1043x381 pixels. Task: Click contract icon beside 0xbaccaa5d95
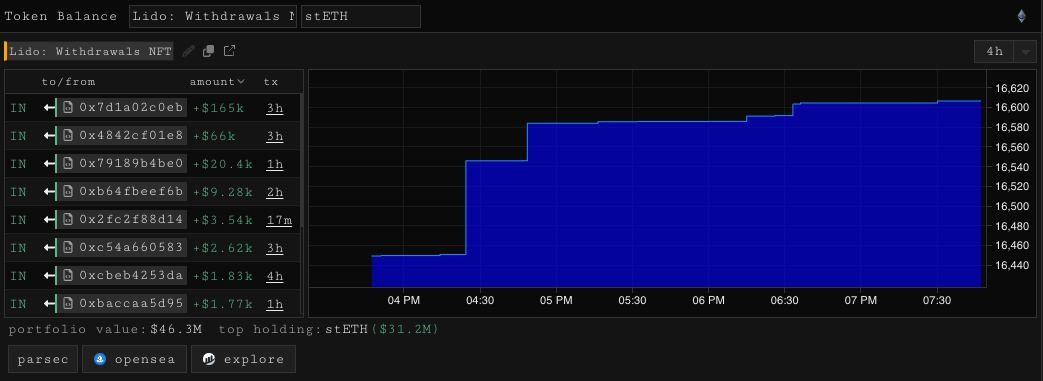[68, 303]
